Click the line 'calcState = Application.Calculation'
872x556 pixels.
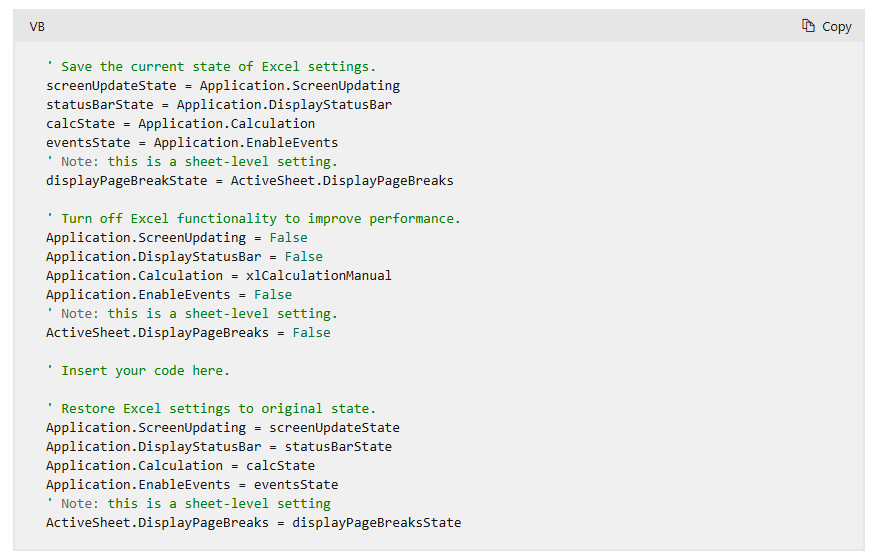coord(180,124)
